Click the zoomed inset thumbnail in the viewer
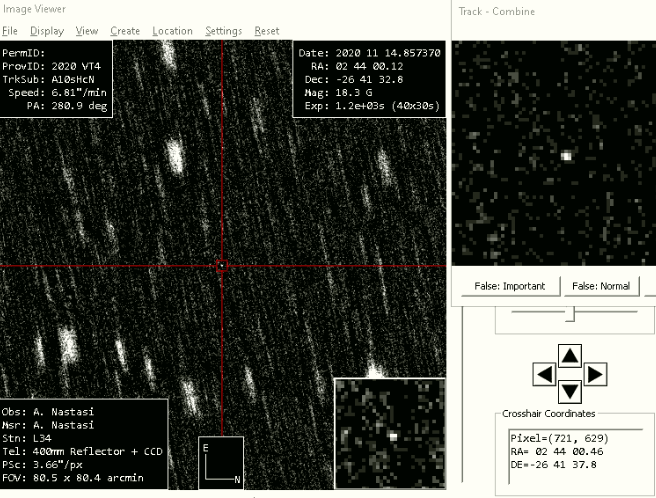The image size is (656, 498). tap(390, 434)
